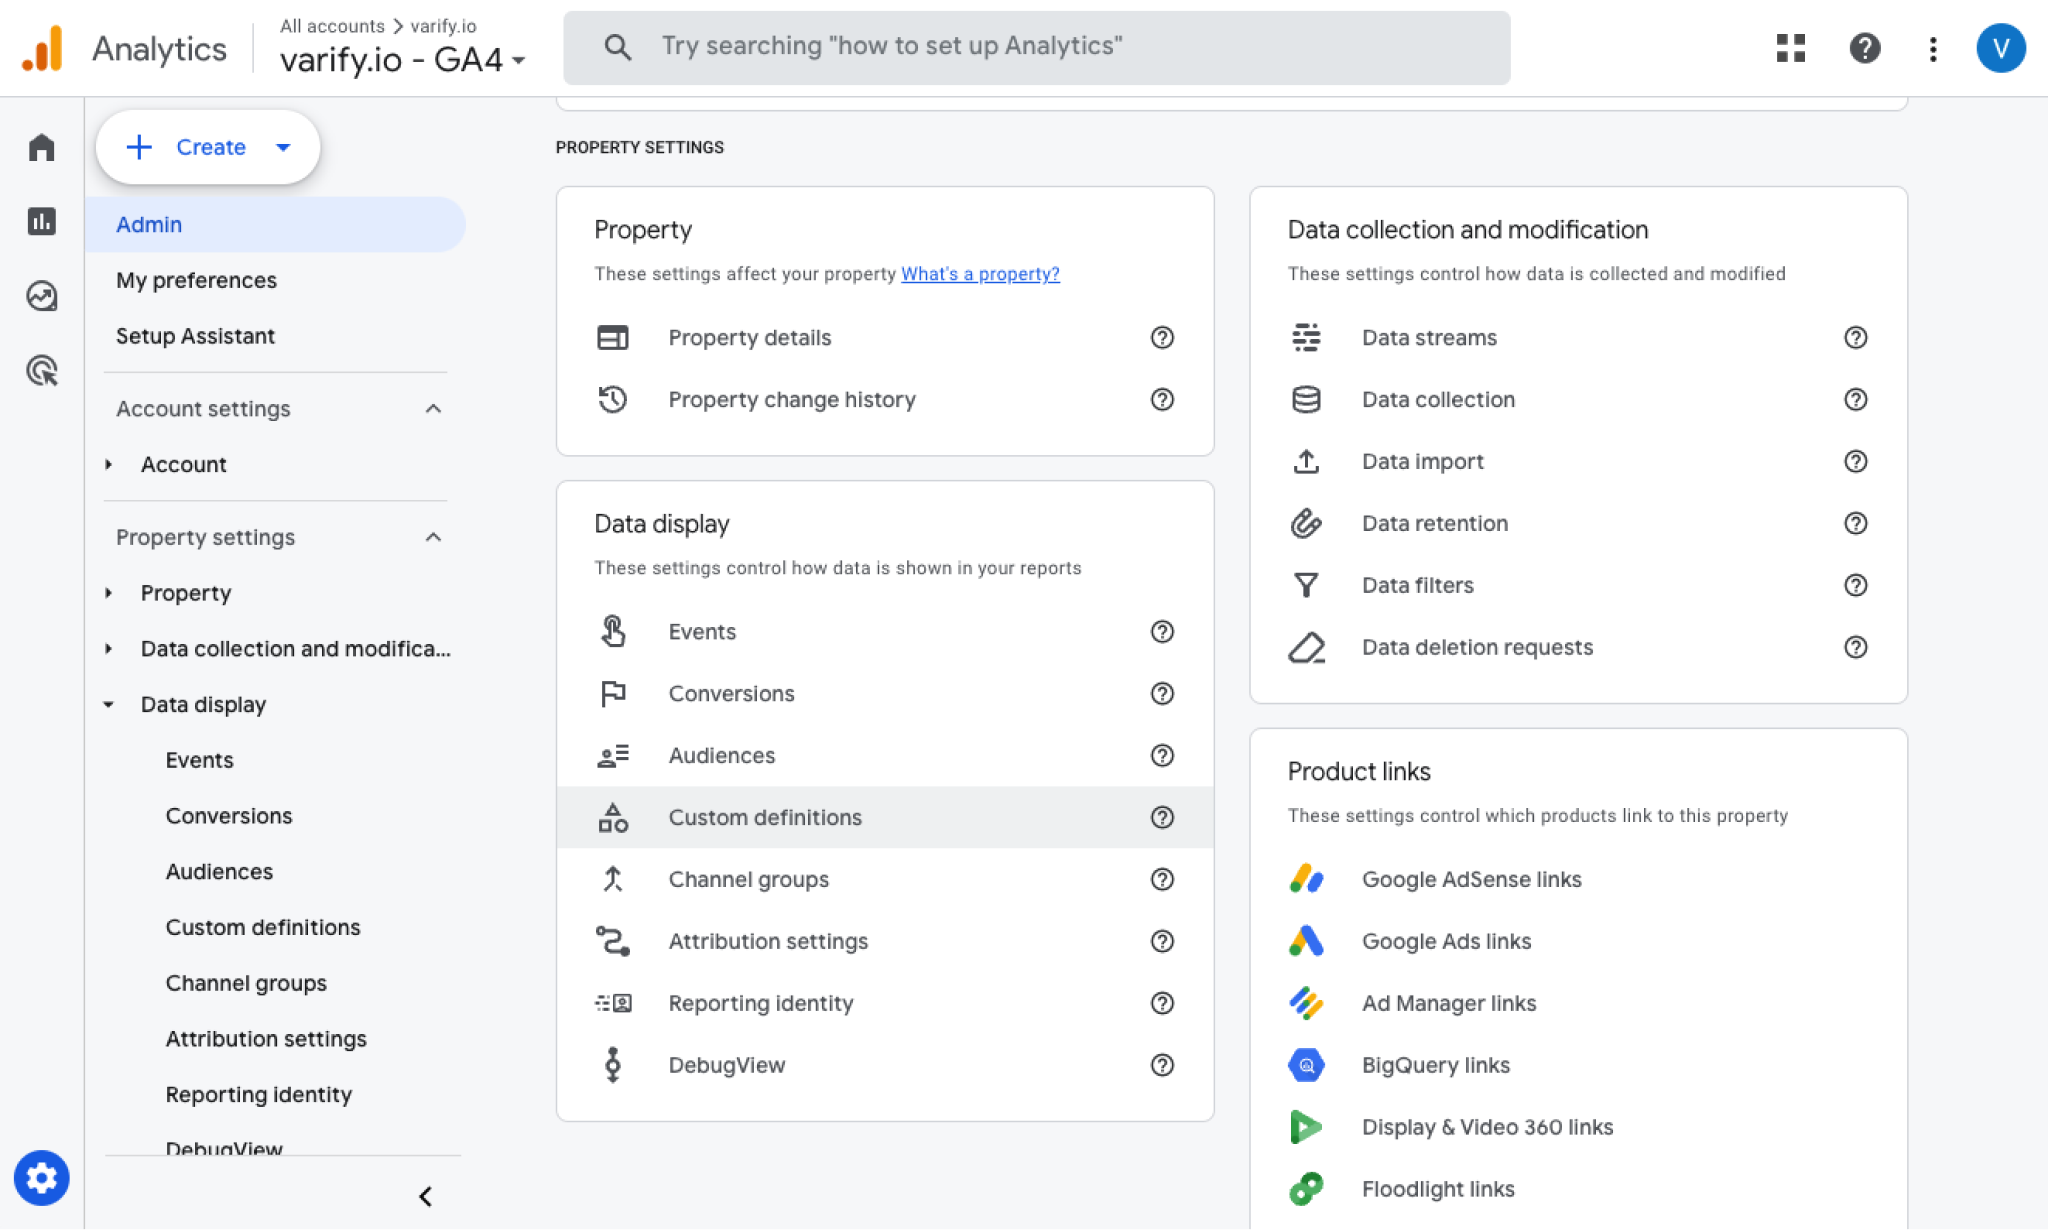Select Events under Data display in sidebar
This screenshot has height=1230, width=2048.
pos(199,761)
